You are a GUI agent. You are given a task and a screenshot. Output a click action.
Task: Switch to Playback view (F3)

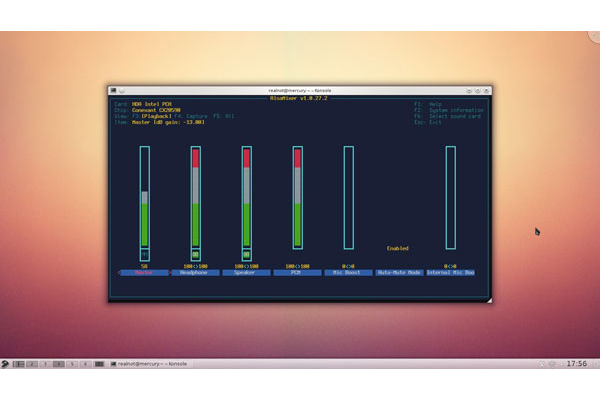(x=152, y=116)
